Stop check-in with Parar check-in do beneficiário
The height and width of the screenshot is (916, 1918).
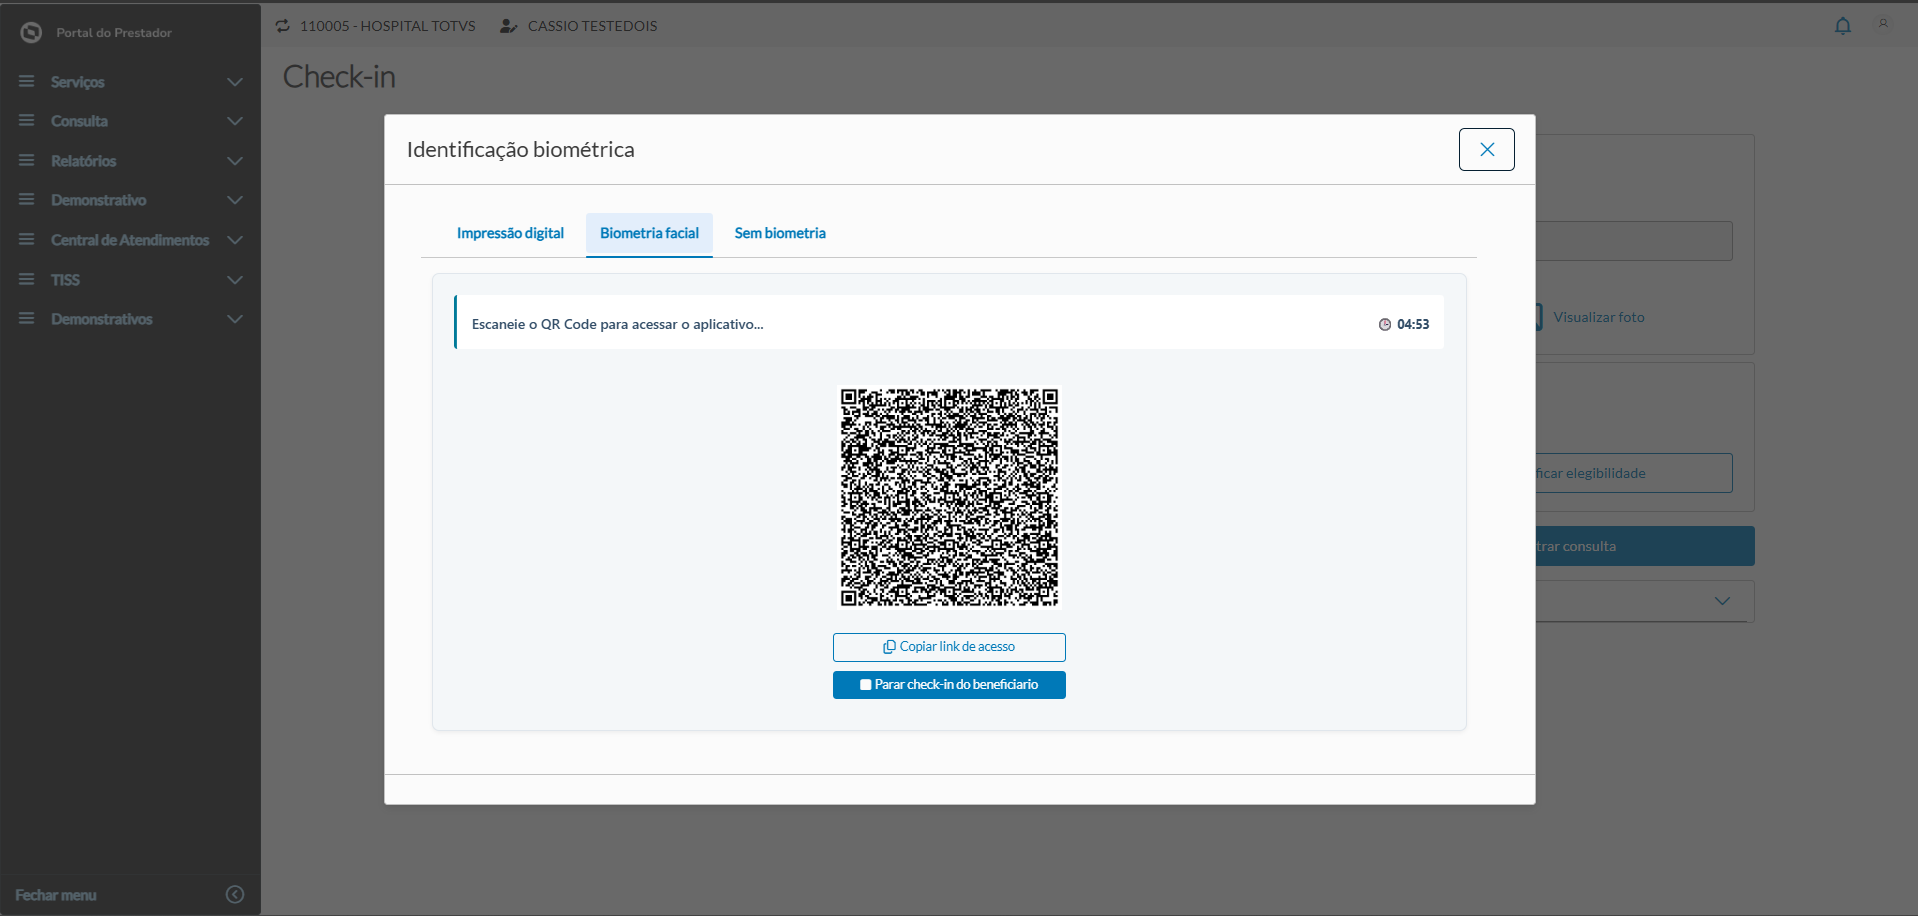point(949,685)
